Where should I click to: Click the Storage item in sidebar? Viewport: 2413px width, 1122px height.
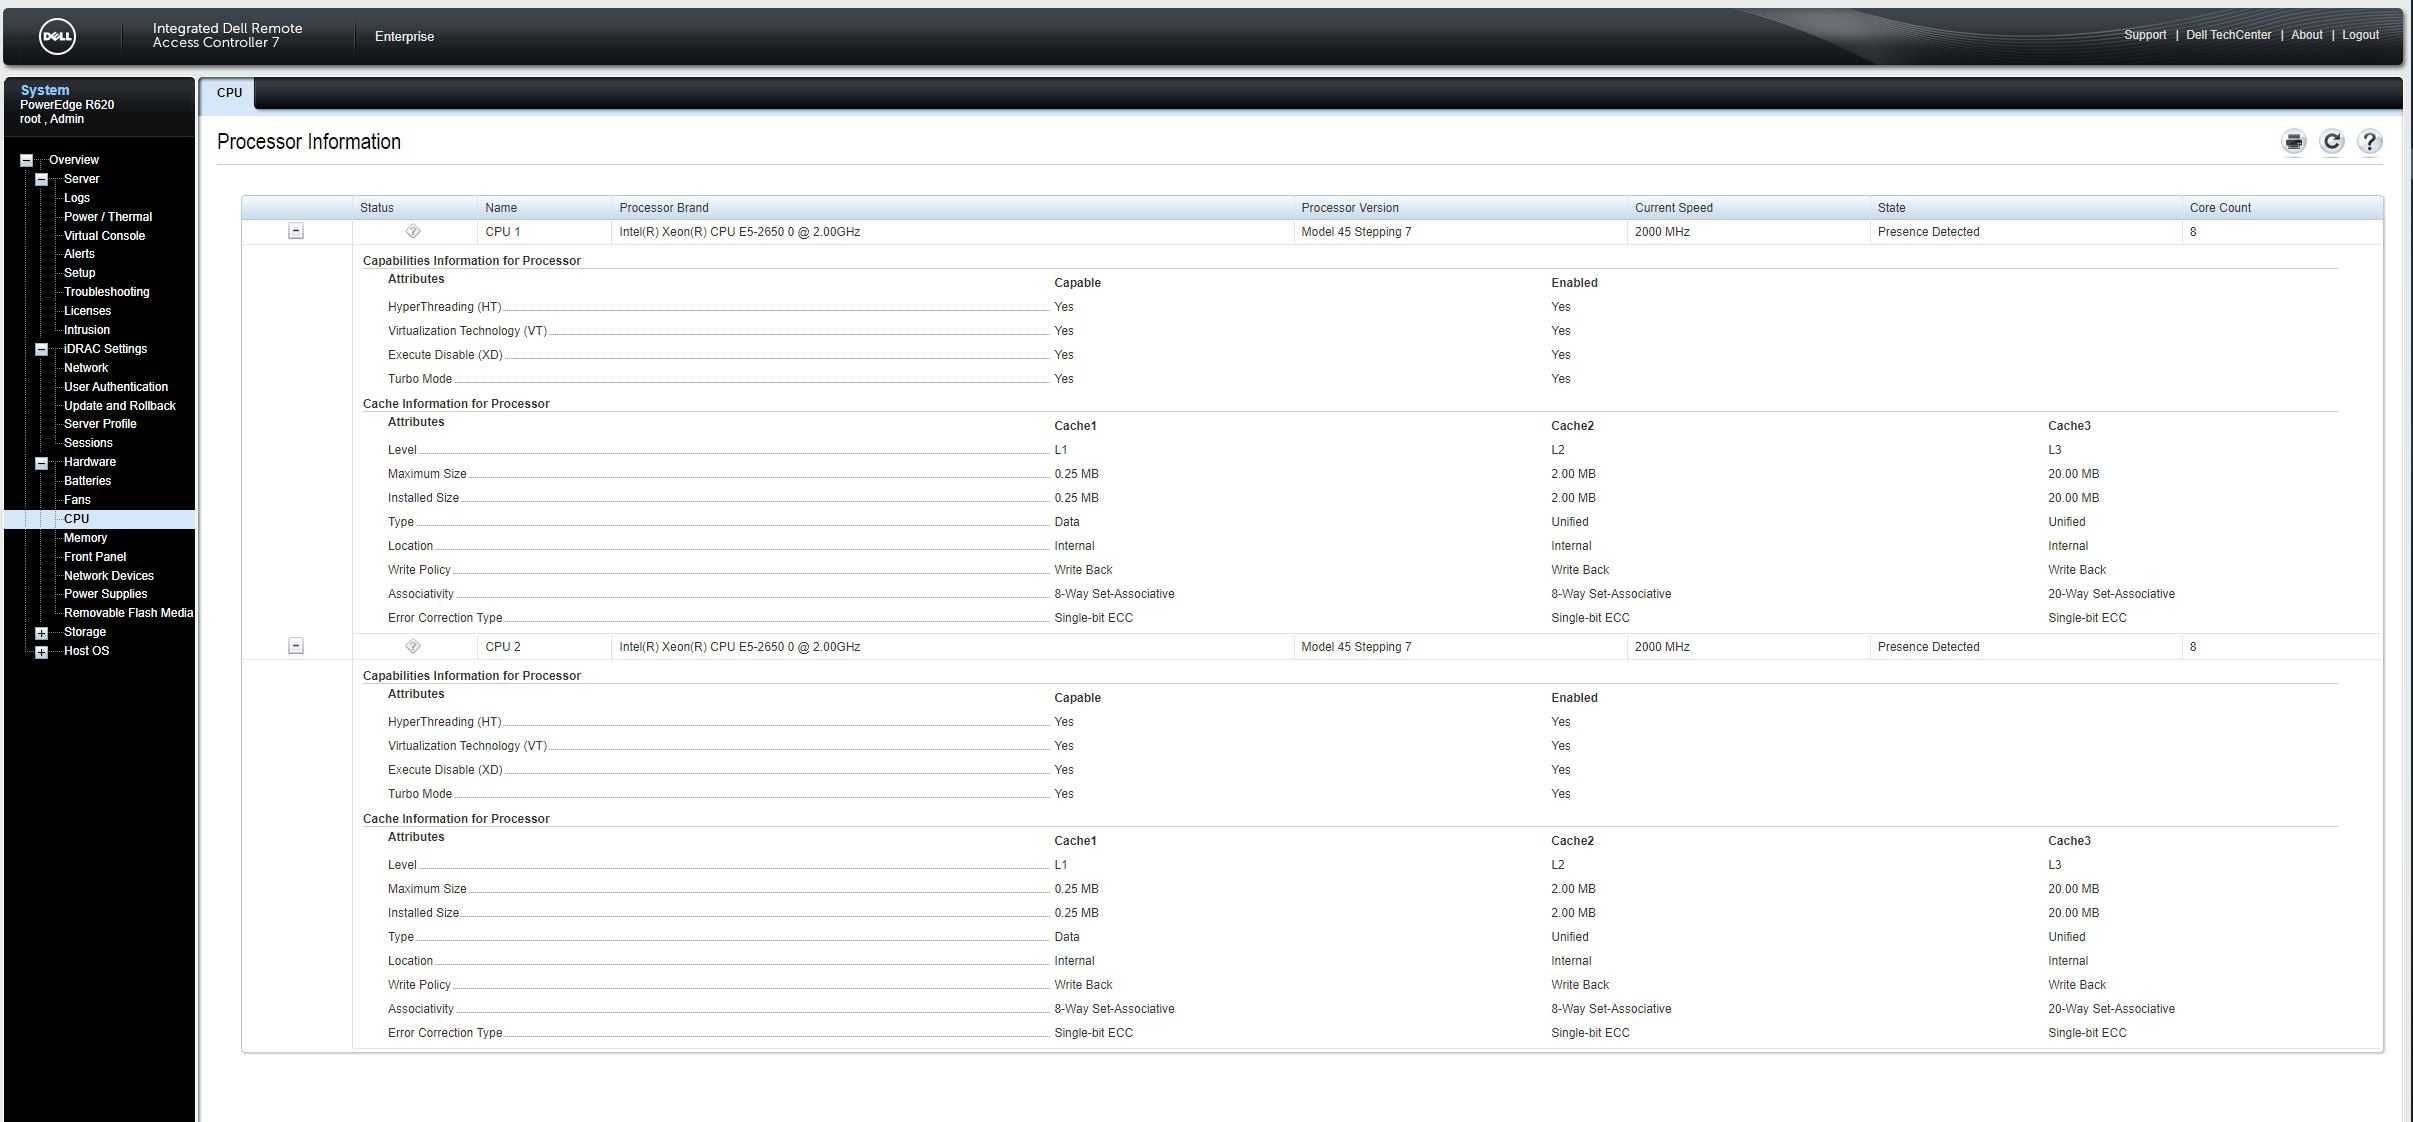tap(85, 633)
